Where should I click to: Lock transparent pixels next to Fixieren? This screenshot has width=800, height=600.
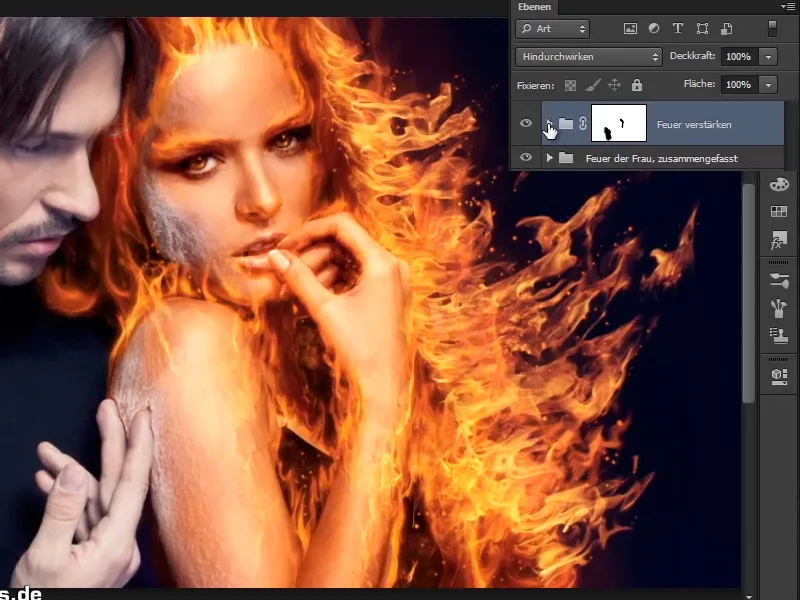pyautogui.click(x=570, y=85)
